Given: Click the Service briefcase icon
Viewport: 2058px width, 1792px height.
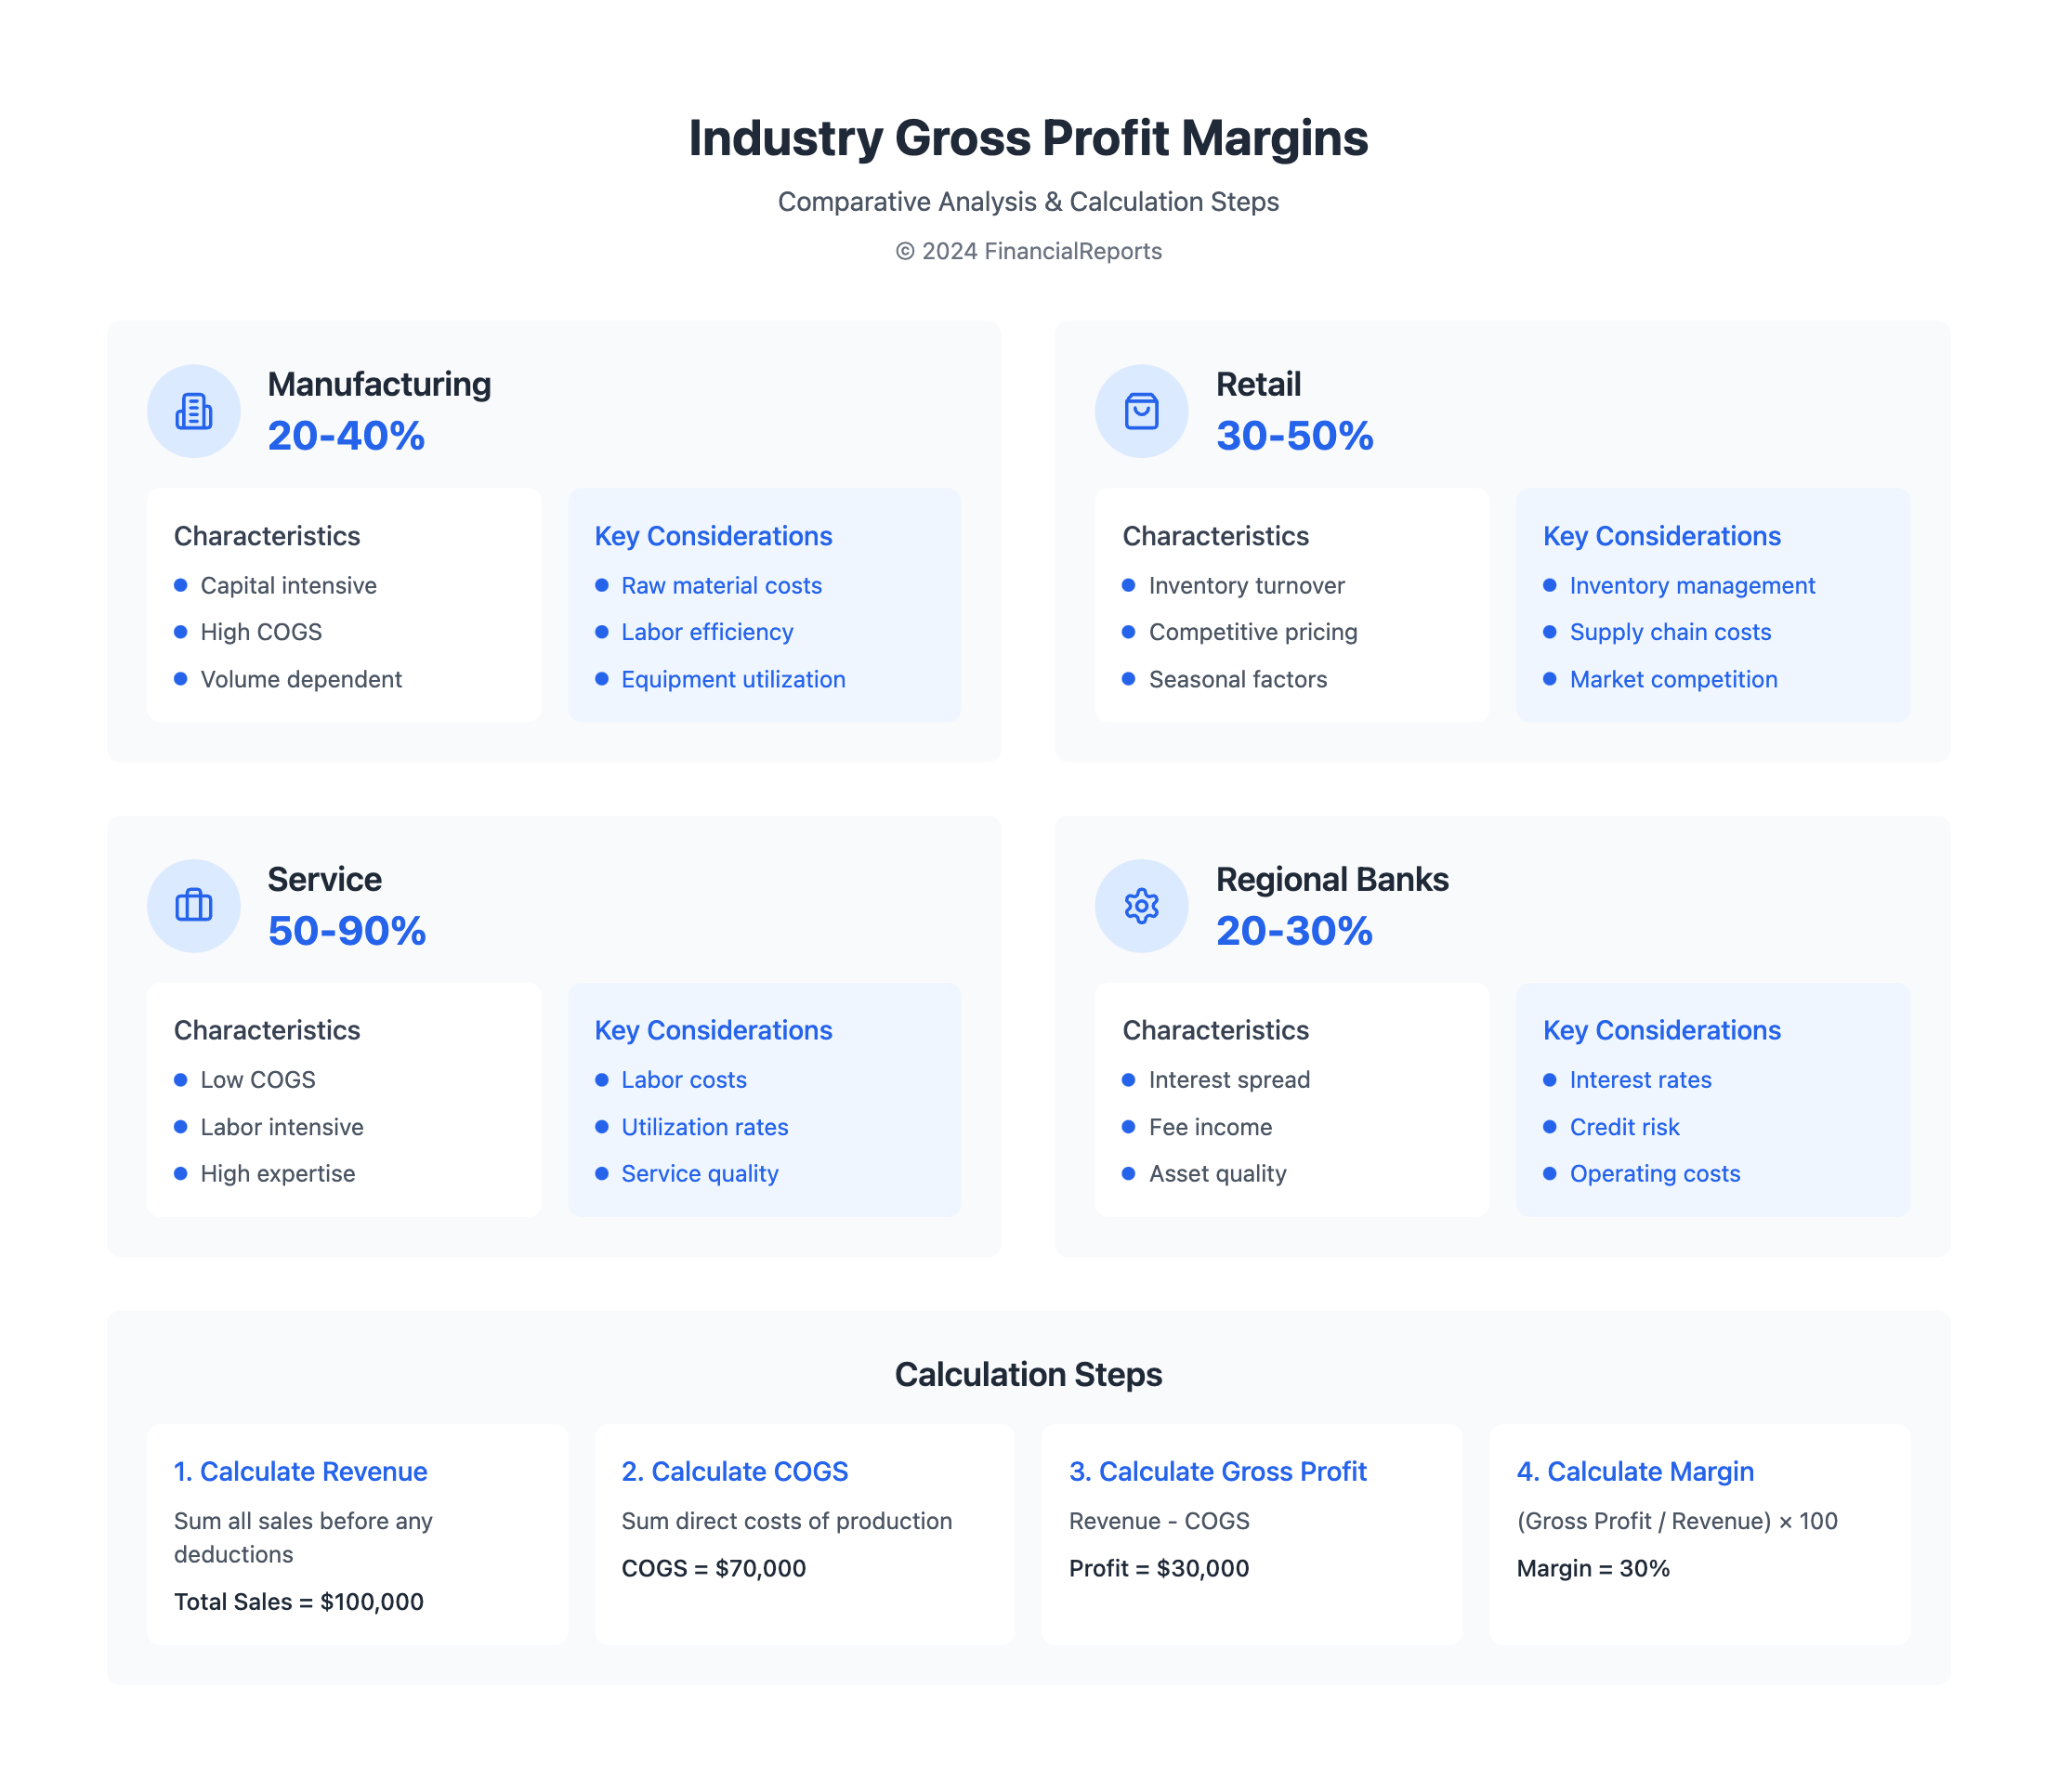Looking at the screenshot, I should [x=193, y=906].
